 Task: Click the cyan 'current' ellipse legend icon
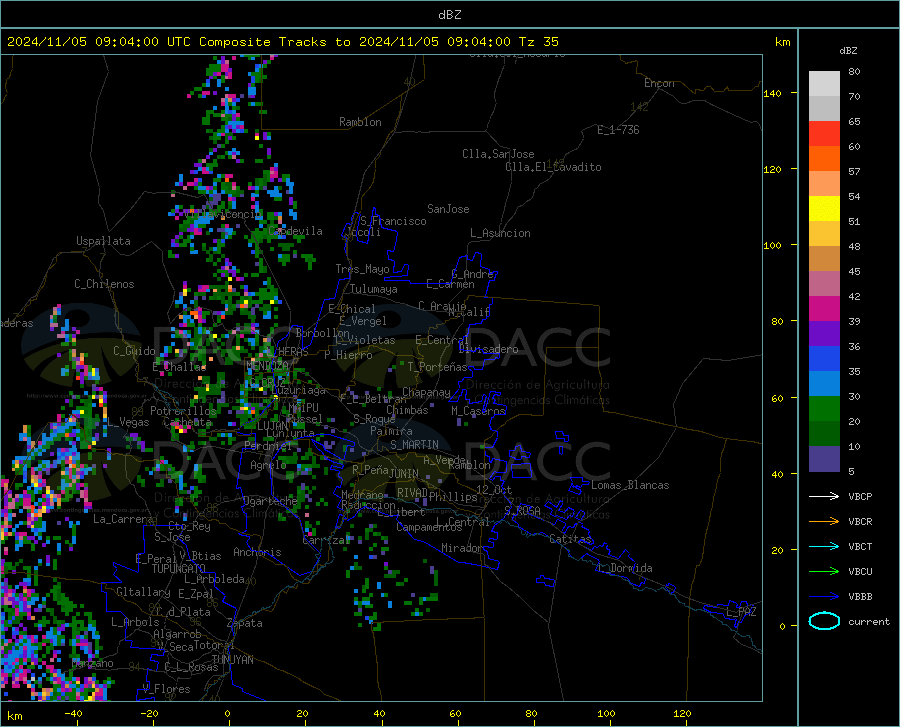[x=824, y=621]
